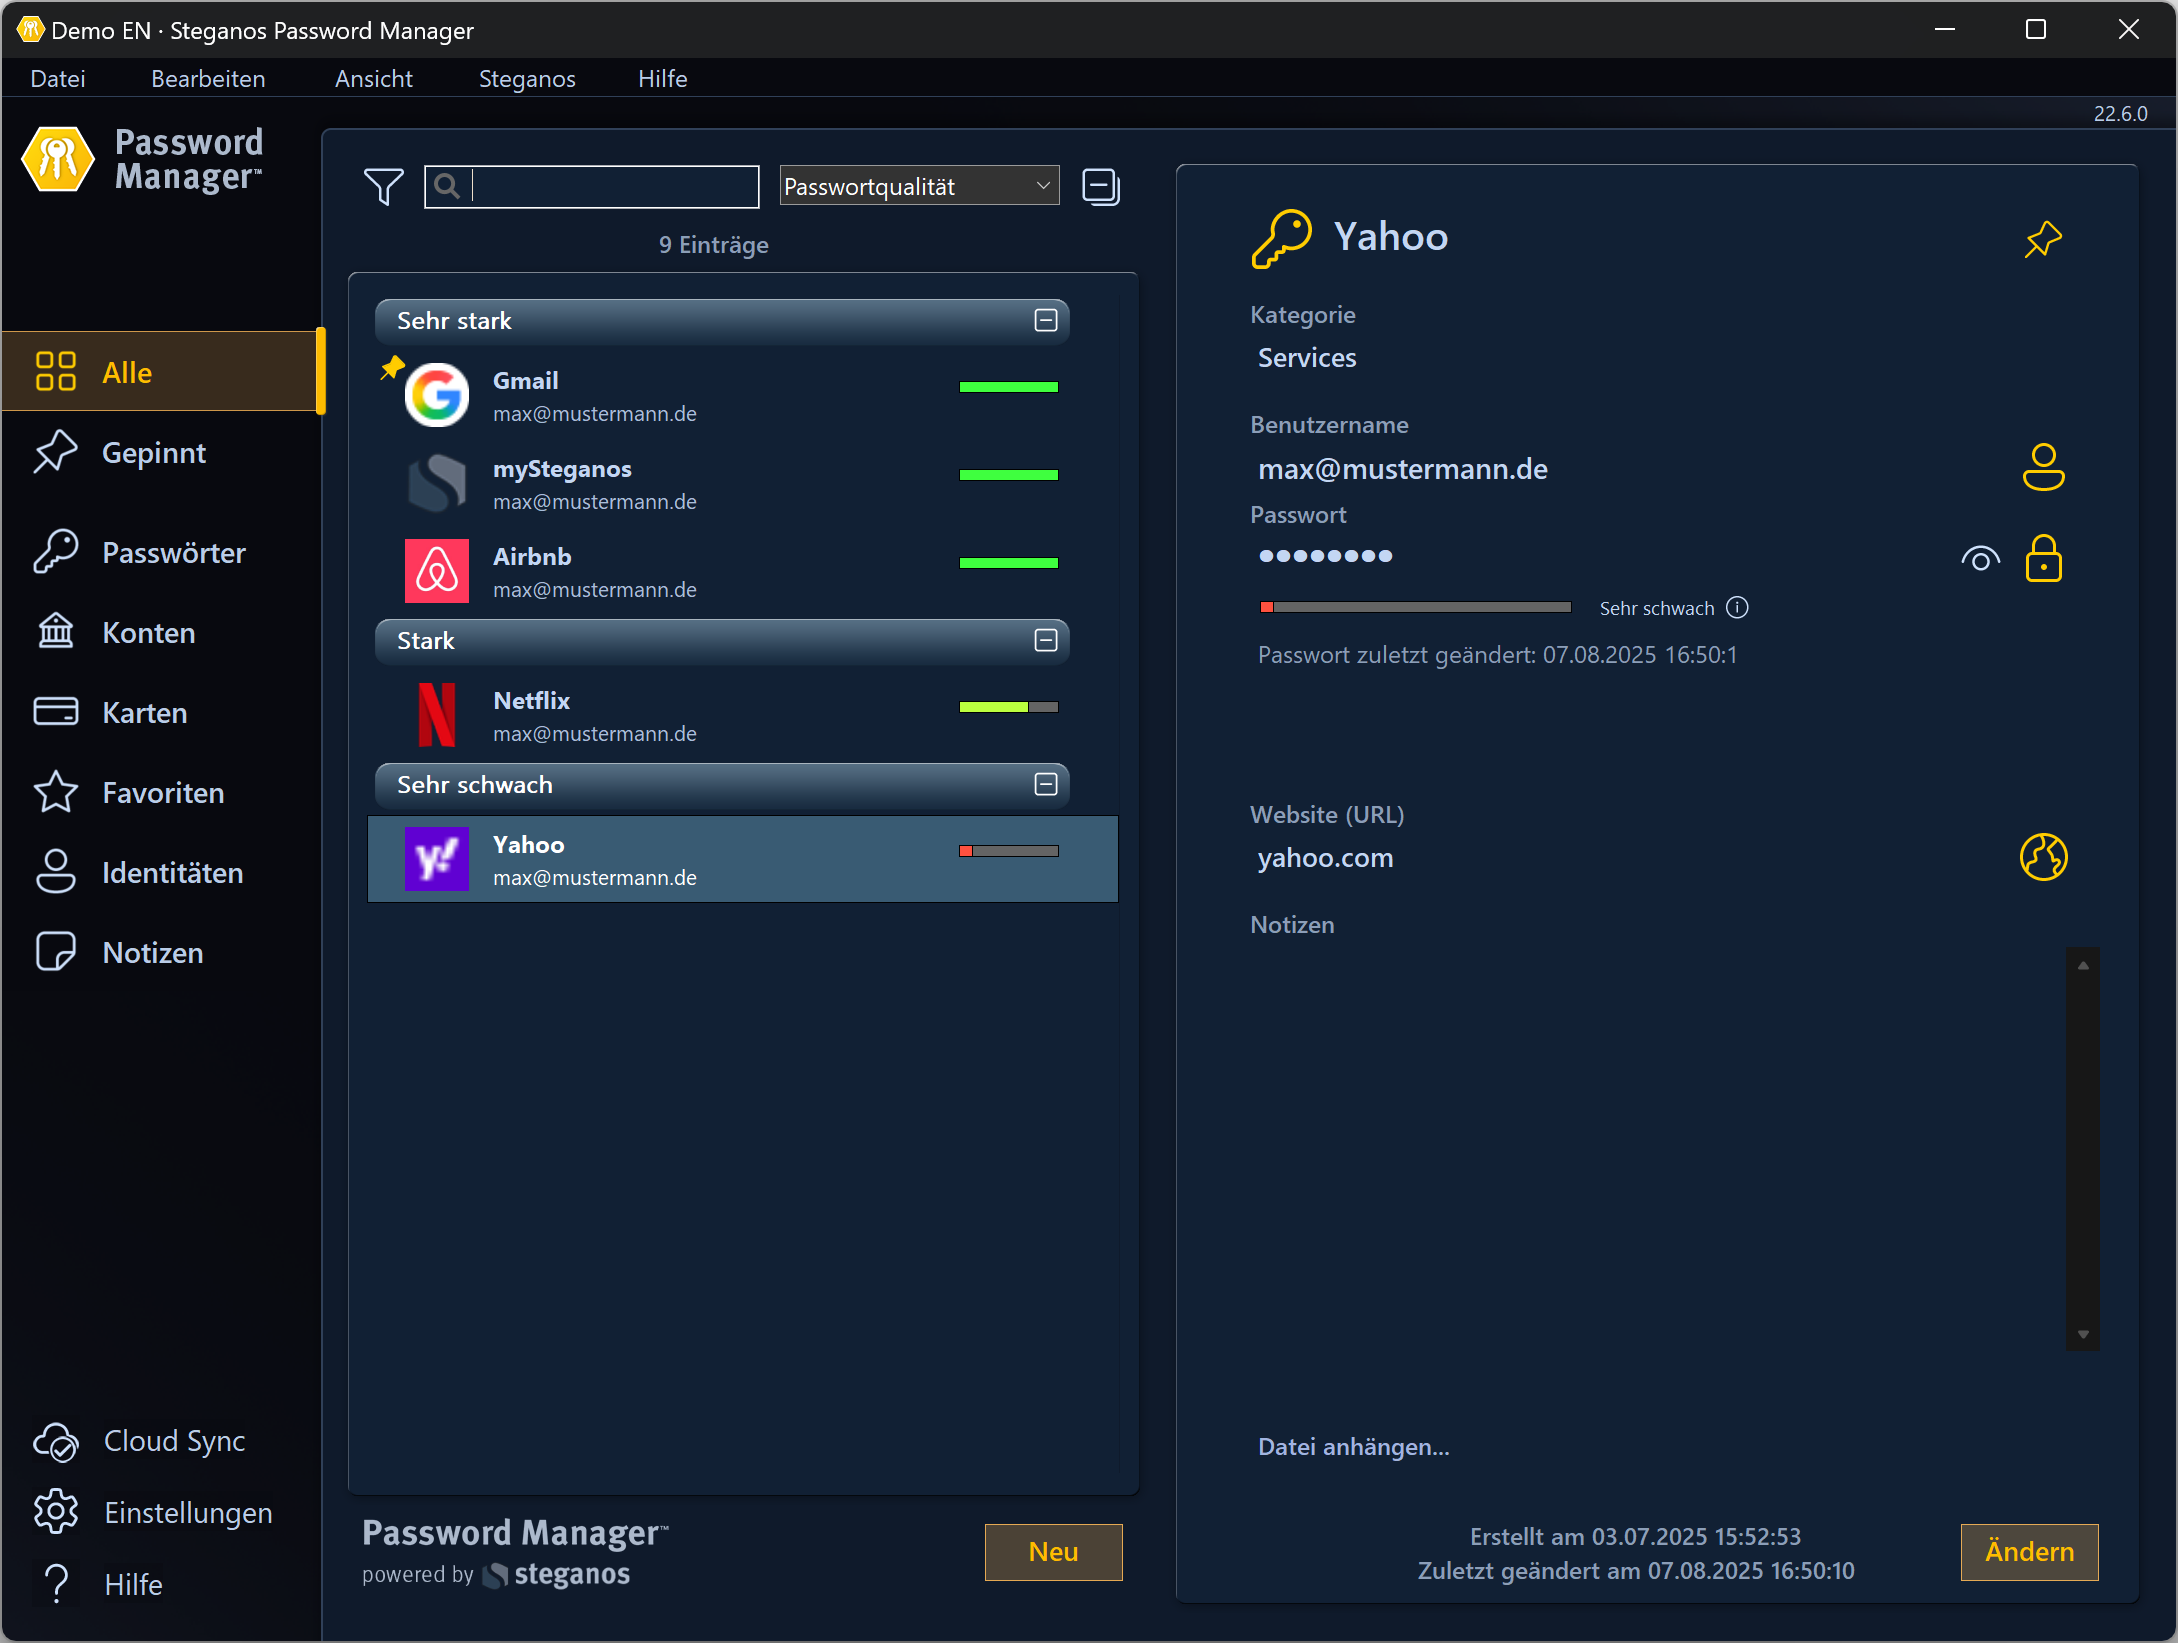Click the filter funnel icon
2178x1643 pixels.
(x=383, y=186)
